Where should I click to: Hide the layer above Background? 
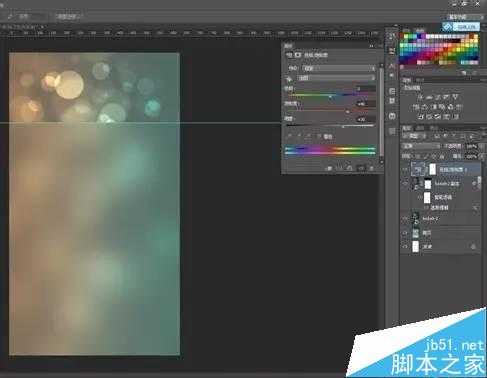pyautogui.click(x=405, y=233)
